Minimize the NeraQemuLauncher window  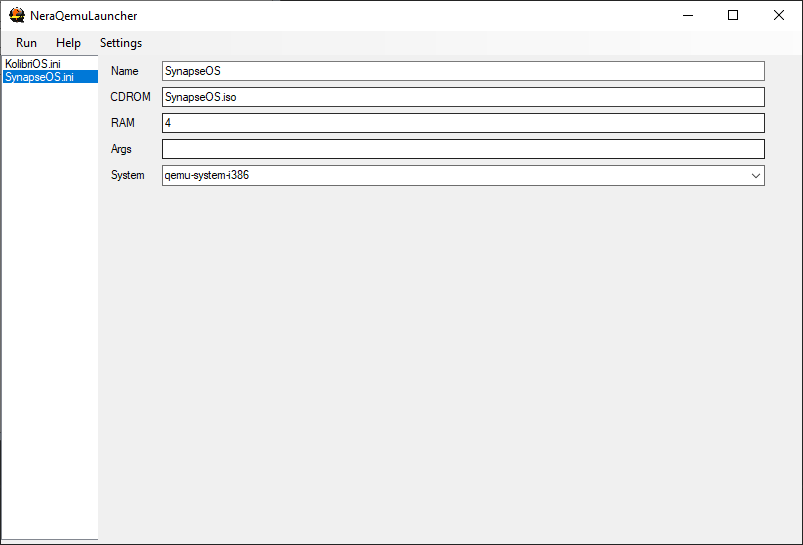pos(688,15)
